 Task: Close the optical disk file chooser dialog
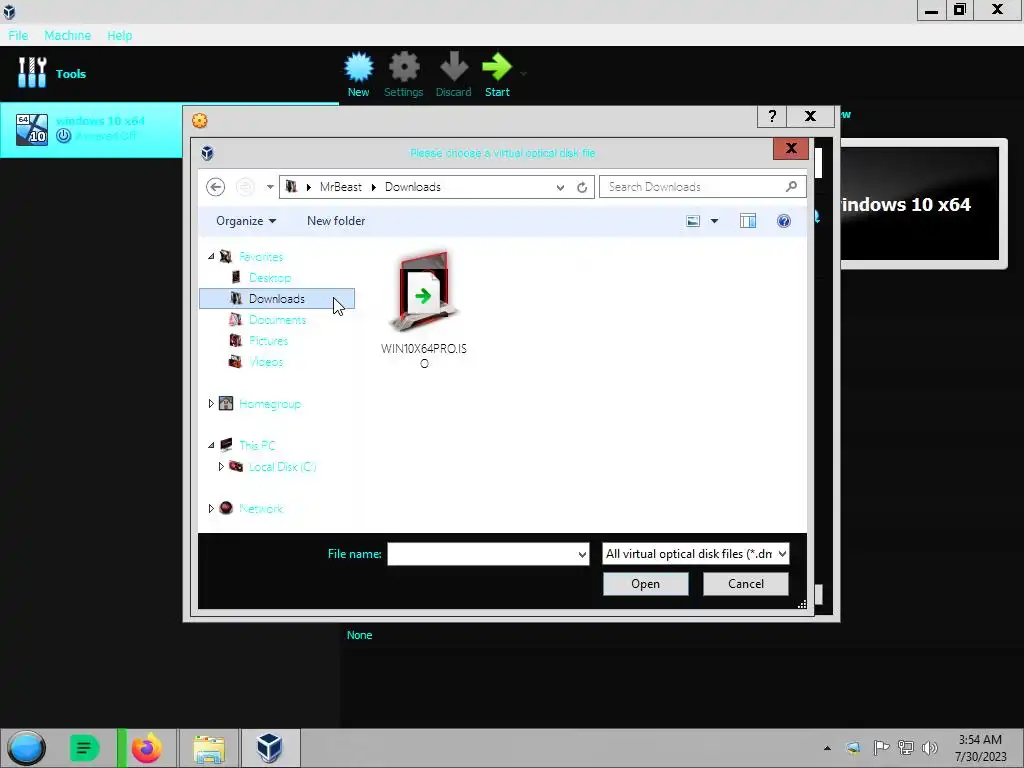pyautogui.click(x=791, y=149)
